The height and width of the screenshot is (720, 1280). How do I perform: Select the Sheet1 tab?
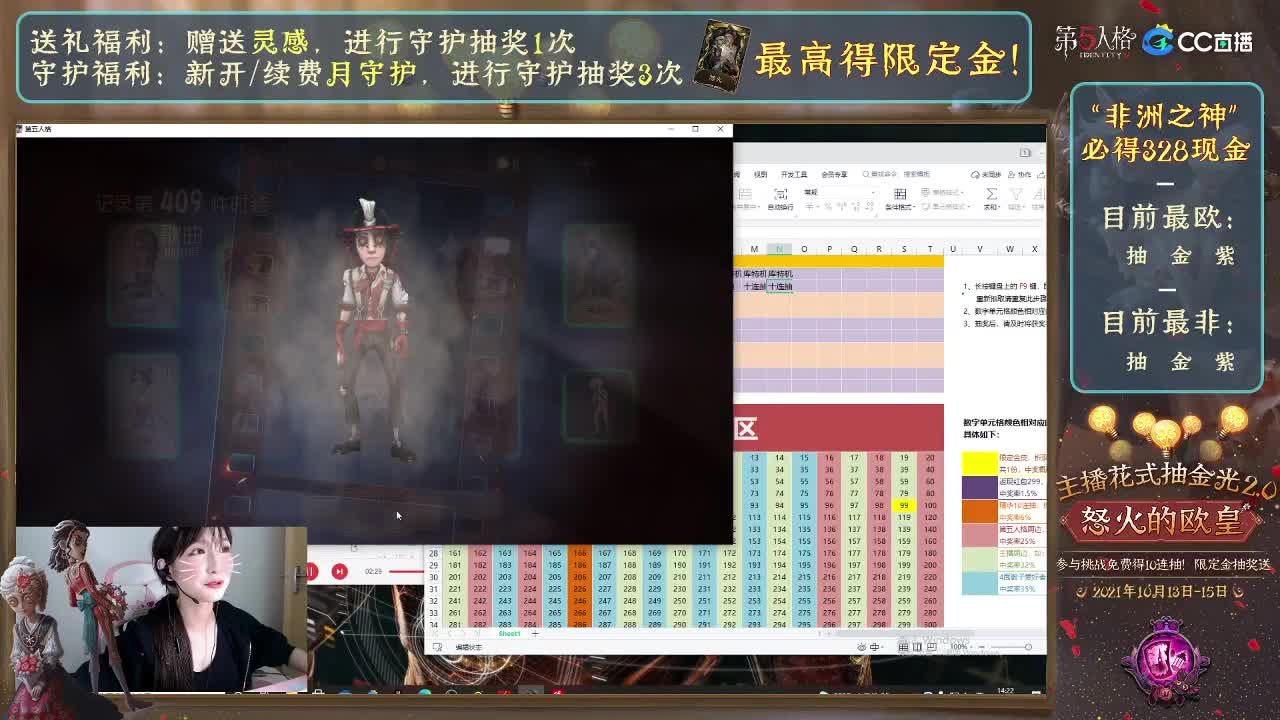tap(509, 633)
